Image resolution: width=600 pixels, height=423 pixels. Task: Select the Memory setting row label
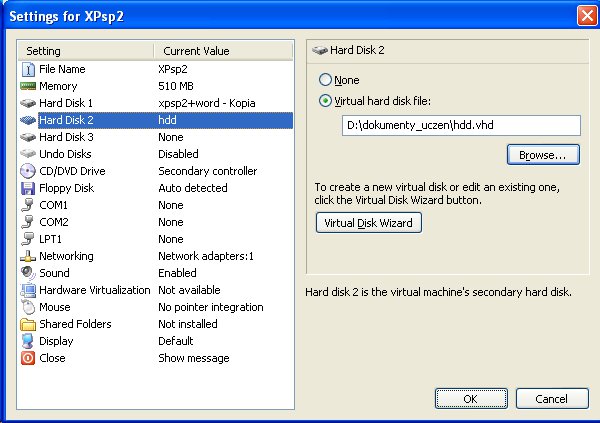coord(58,86)
